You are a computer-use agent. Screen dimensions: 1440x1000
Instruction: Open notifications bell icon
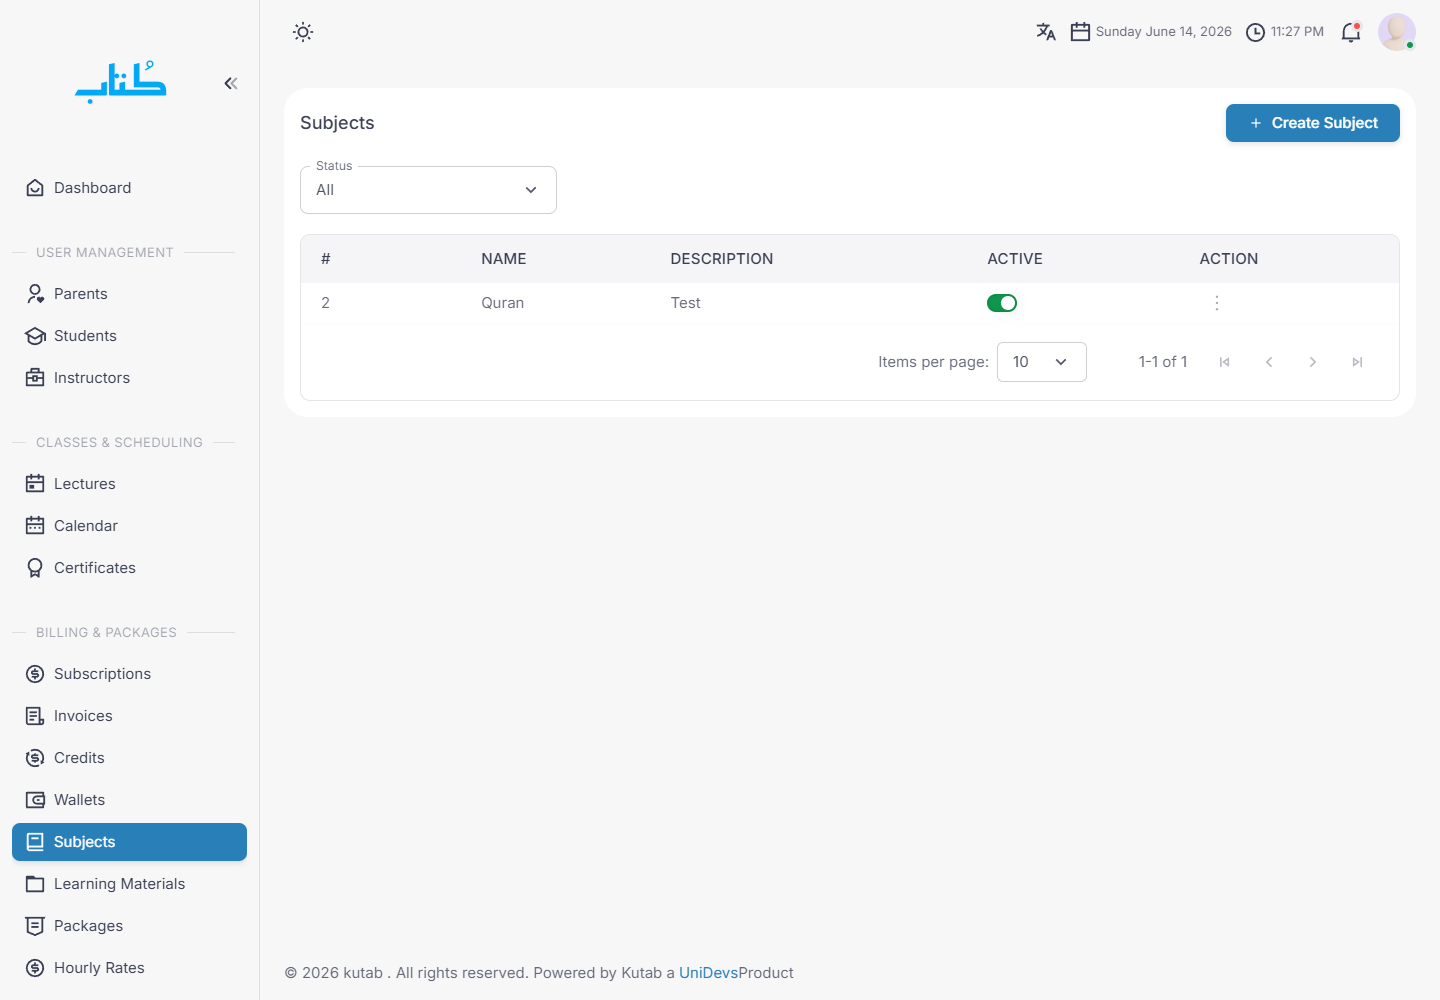click(x=1351, y=32)
